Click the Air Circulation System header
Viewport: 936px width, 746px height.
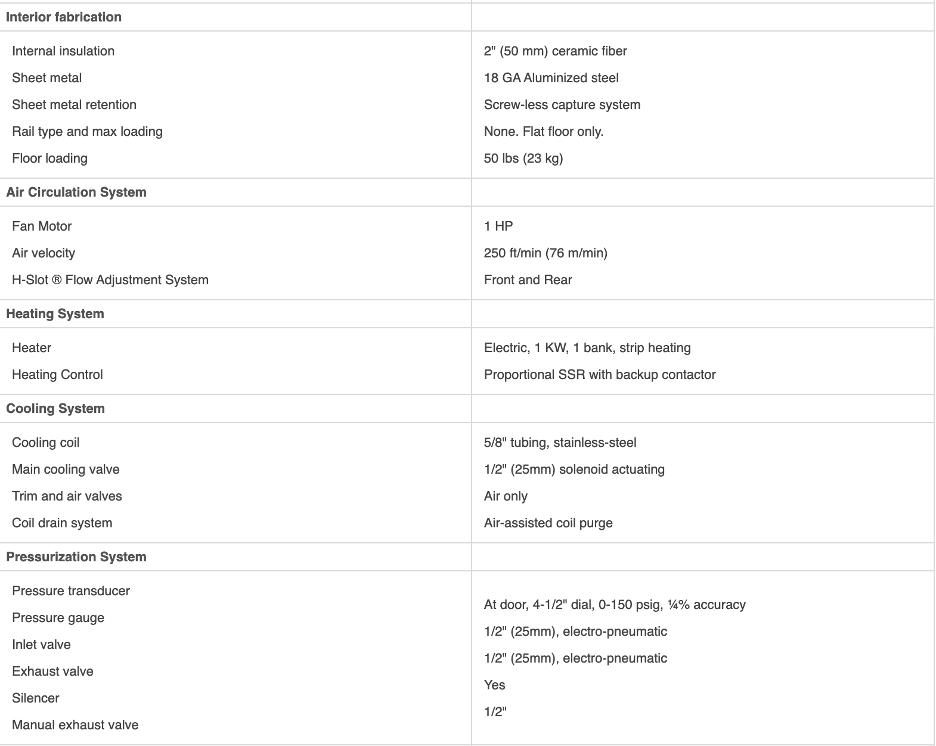pos(76,192)
